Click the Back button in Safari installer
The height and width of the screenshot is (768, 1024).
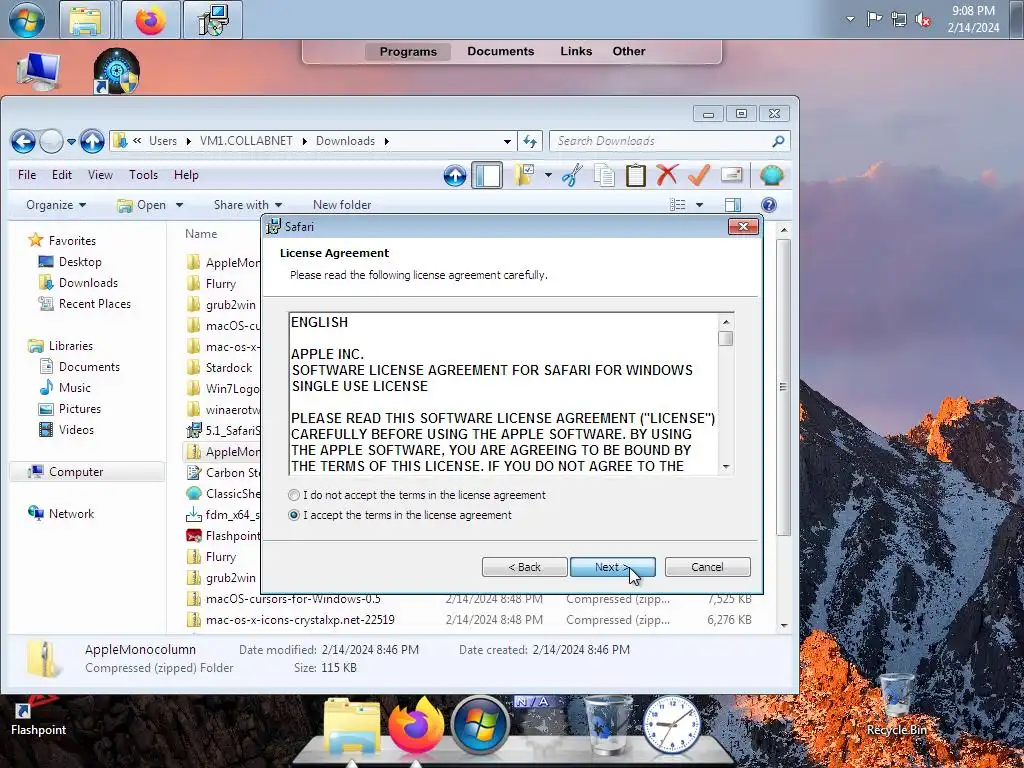coord(524,567)
